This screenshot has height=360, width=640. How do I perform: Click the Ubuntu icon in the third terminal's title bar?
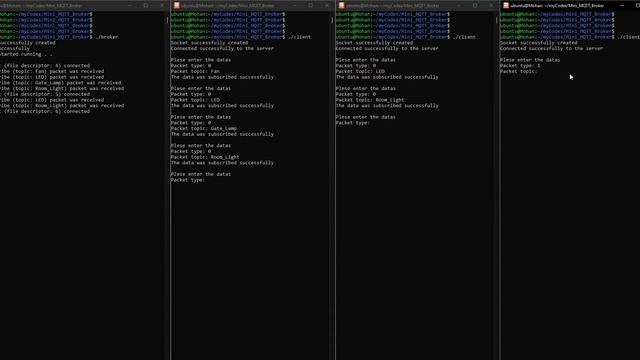342,5
